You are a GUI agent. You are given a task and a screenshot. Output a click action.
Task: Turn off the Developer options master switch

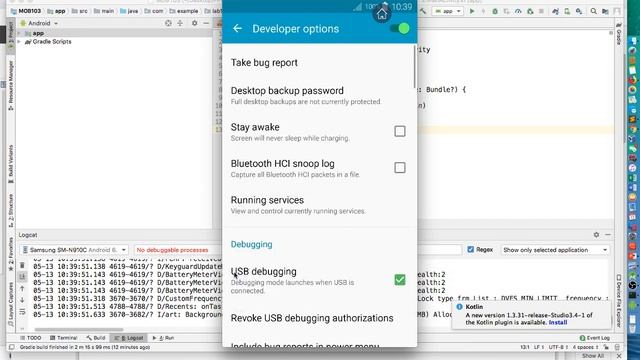(x=399, y=29)
